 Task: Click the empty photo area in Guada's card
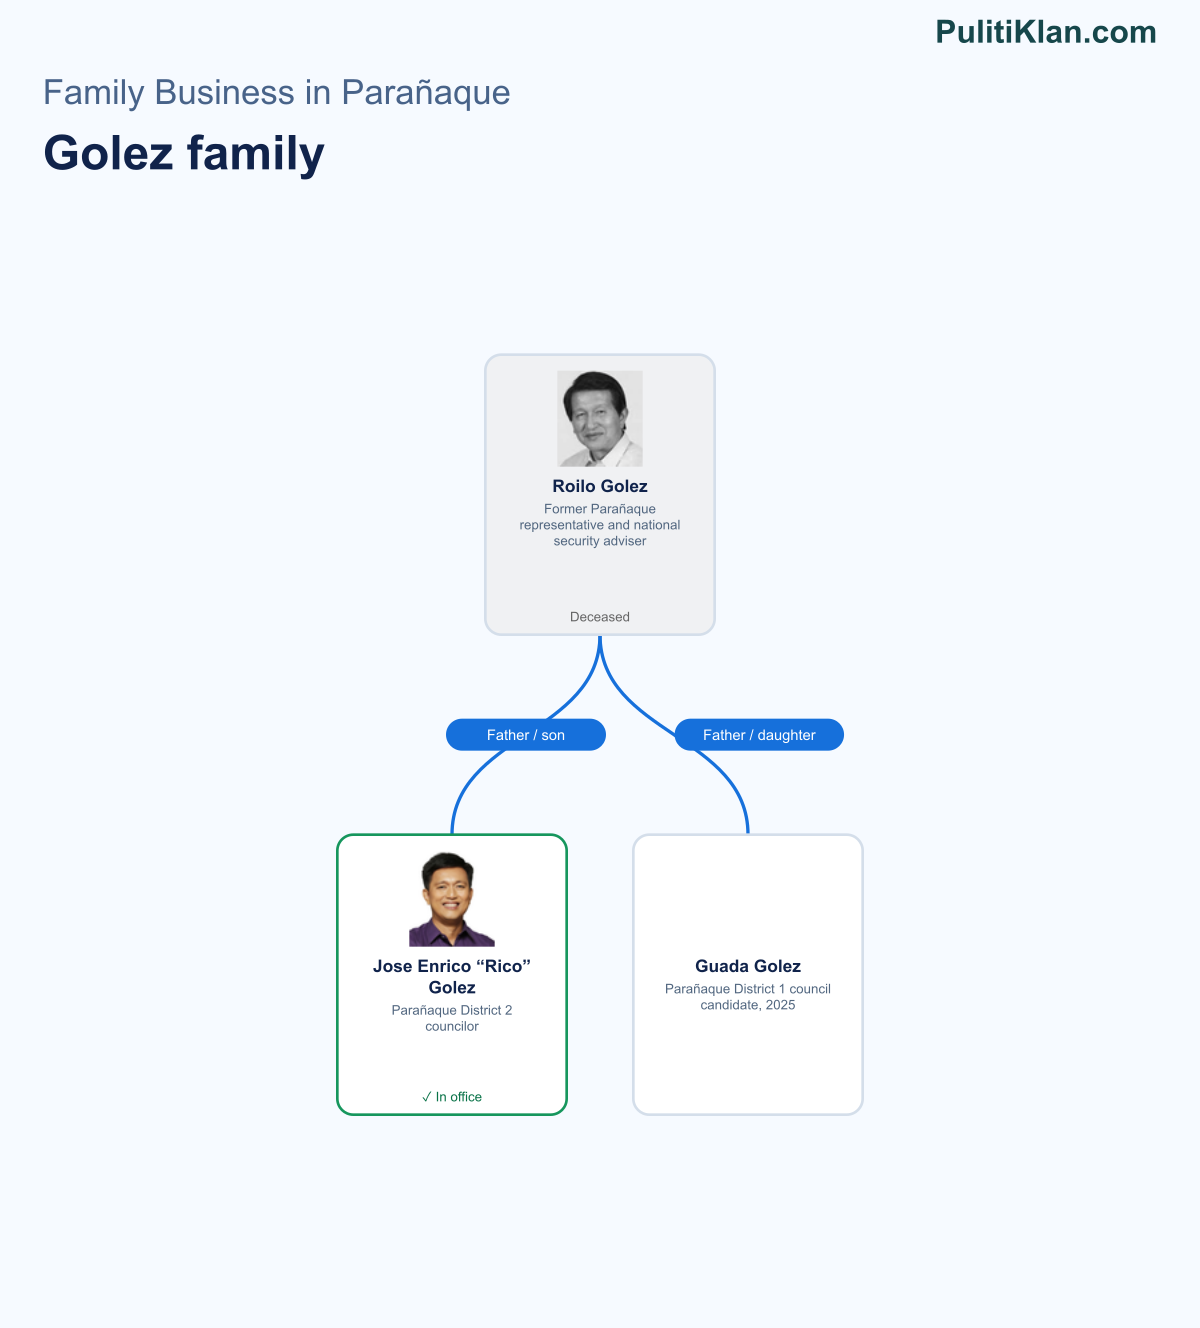click(748, 899)
